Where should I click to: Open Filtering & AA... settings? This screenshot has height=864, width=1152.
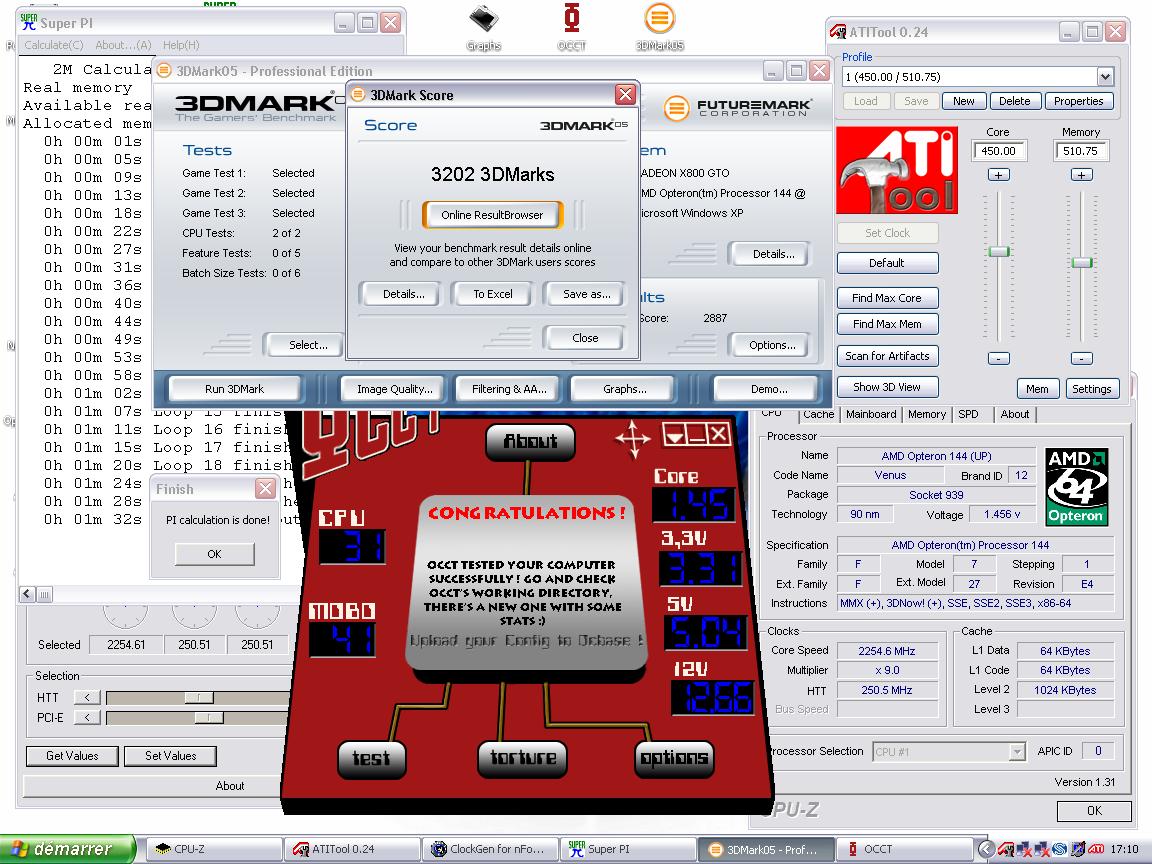click(509, 389)
